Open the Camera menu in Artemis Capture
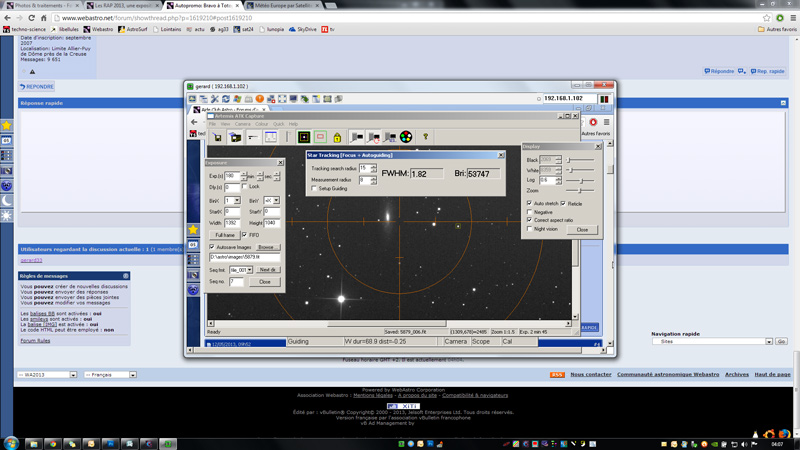This screenshot has height=450, width=800. (x=243, y=124)
